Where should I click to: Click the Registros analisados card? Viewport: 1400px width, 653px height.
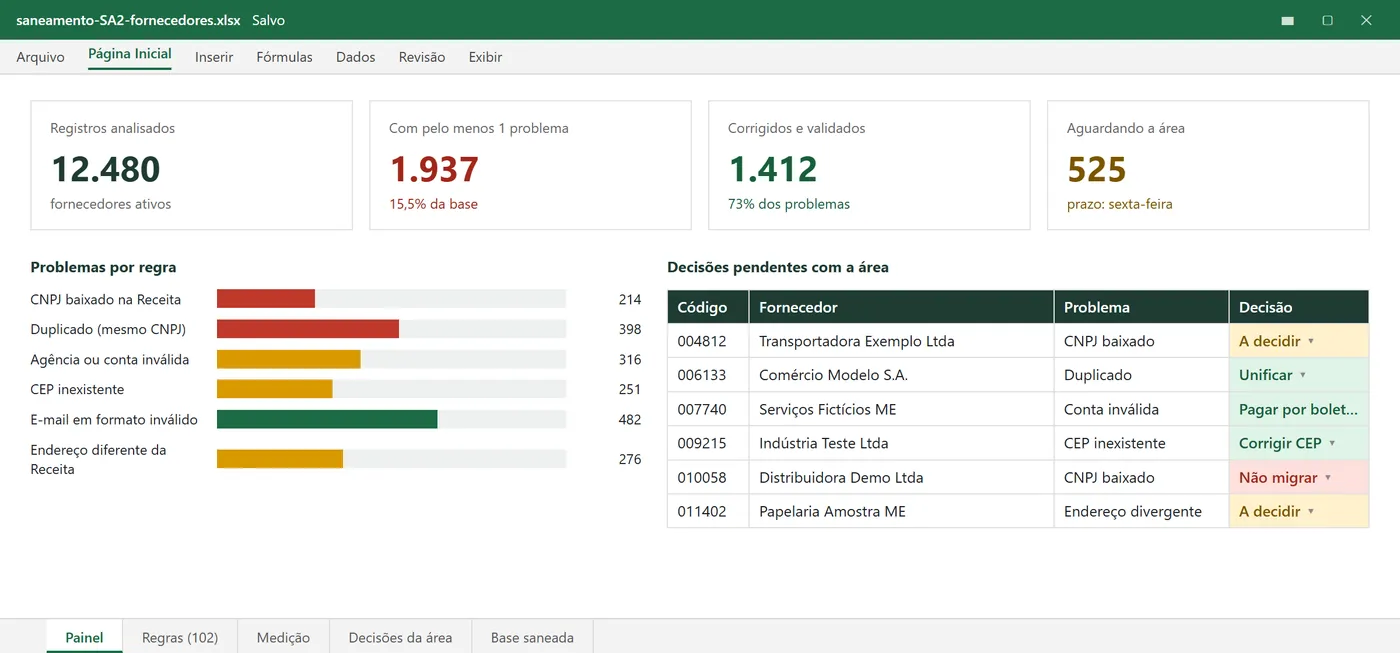191,165
